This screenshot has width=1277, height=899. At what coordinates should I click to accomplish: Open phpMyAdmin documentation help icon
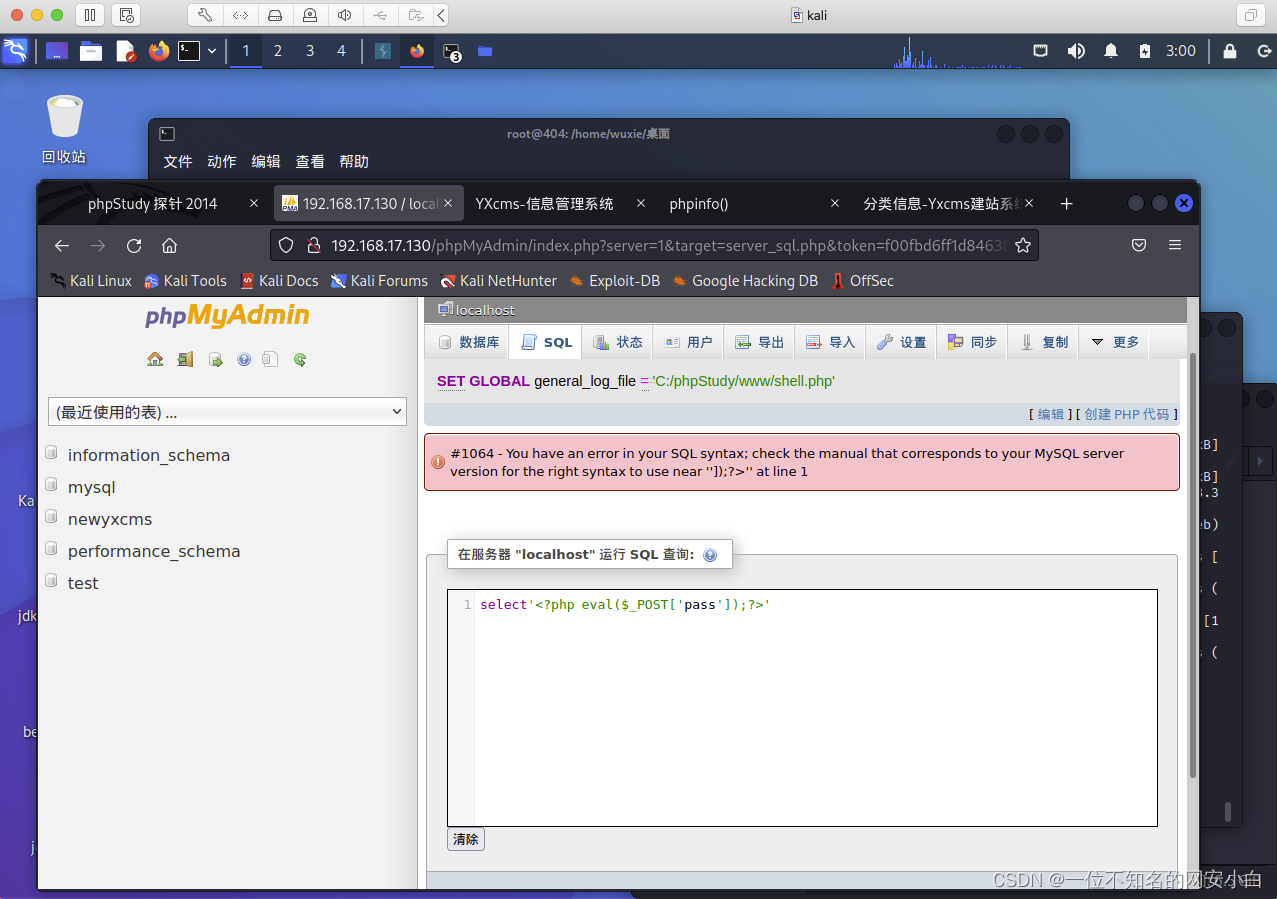click(243, 359)
